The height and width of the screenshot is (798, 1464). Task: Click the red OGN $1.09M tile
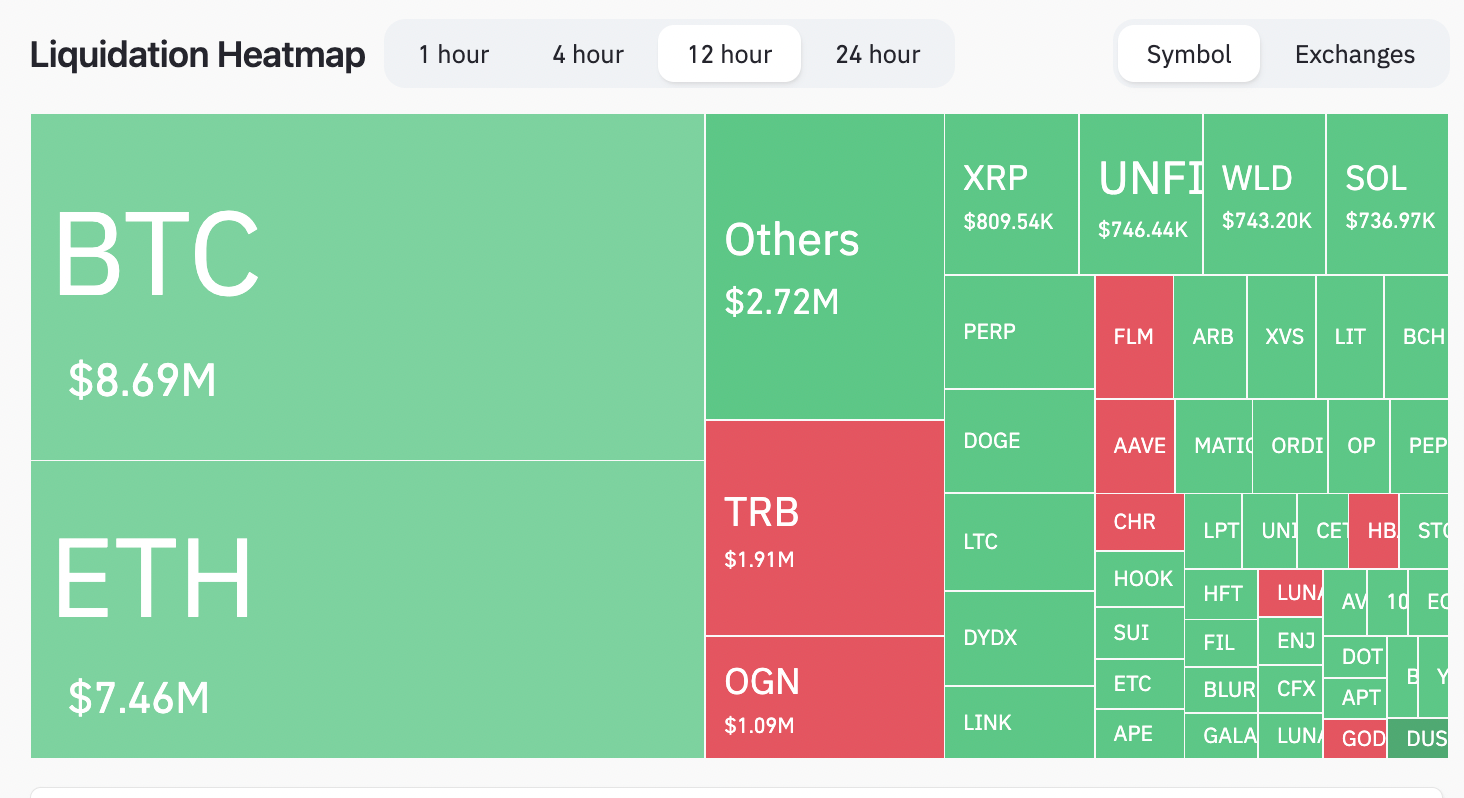824,697
